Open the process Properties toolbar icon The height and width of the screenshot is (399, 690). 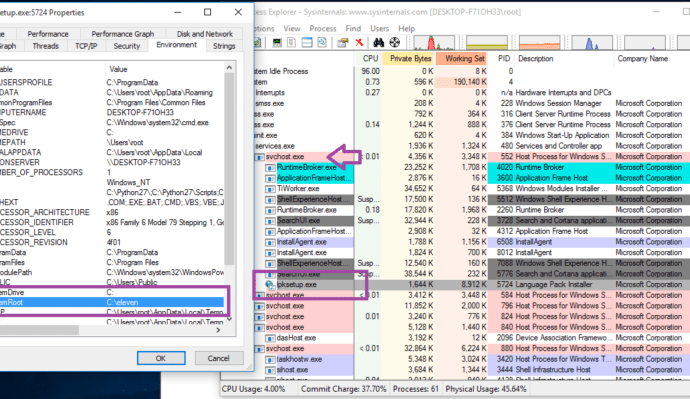[343, 42]
